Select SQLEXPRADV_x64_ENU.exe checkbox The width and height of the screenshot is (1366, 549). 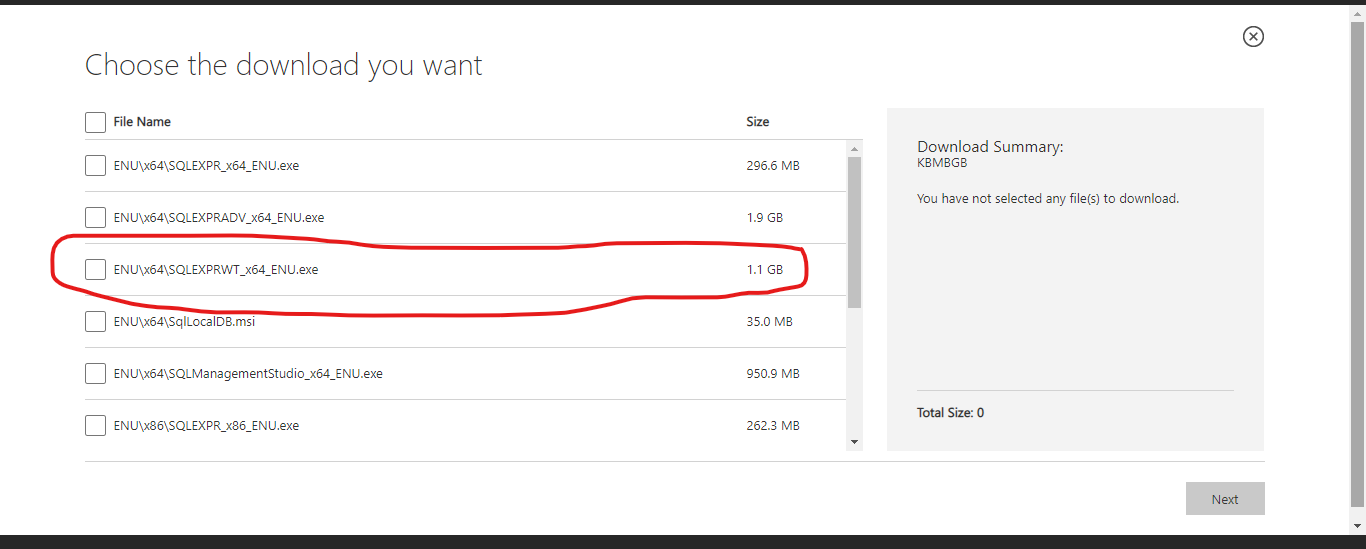[95, 218]
